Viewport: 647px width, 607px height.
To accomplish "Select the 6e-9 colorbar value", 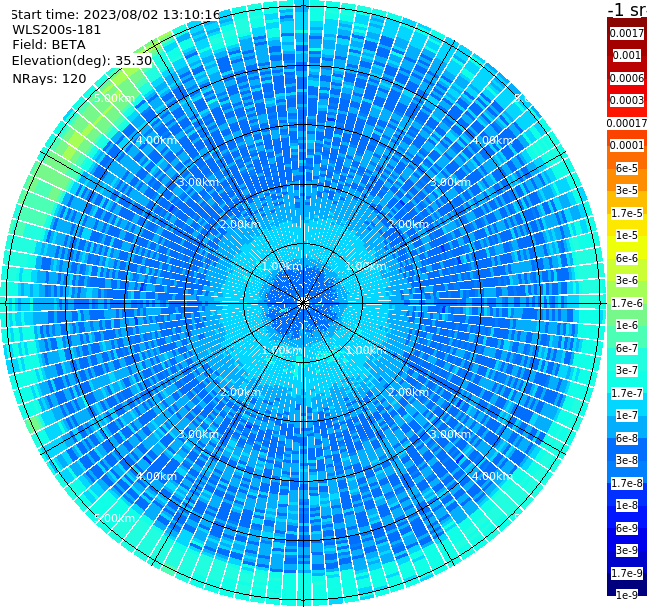I will click(x=627, y=528).
